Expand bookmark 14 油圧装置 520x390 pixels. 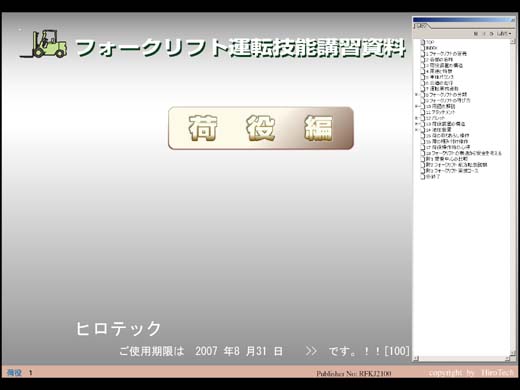[x=416, y=130]
